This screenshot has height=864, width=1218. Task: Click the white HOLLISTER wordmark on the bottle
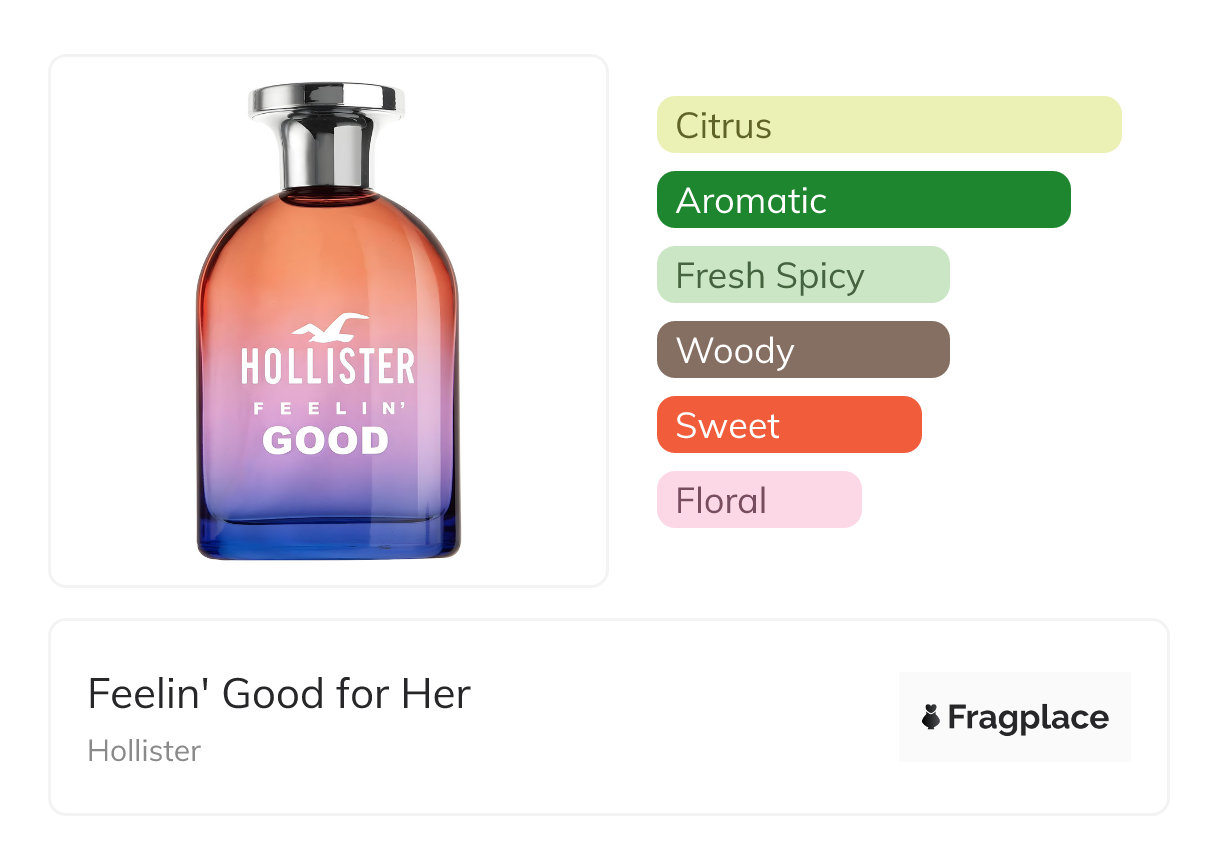[x=327, y=366]
